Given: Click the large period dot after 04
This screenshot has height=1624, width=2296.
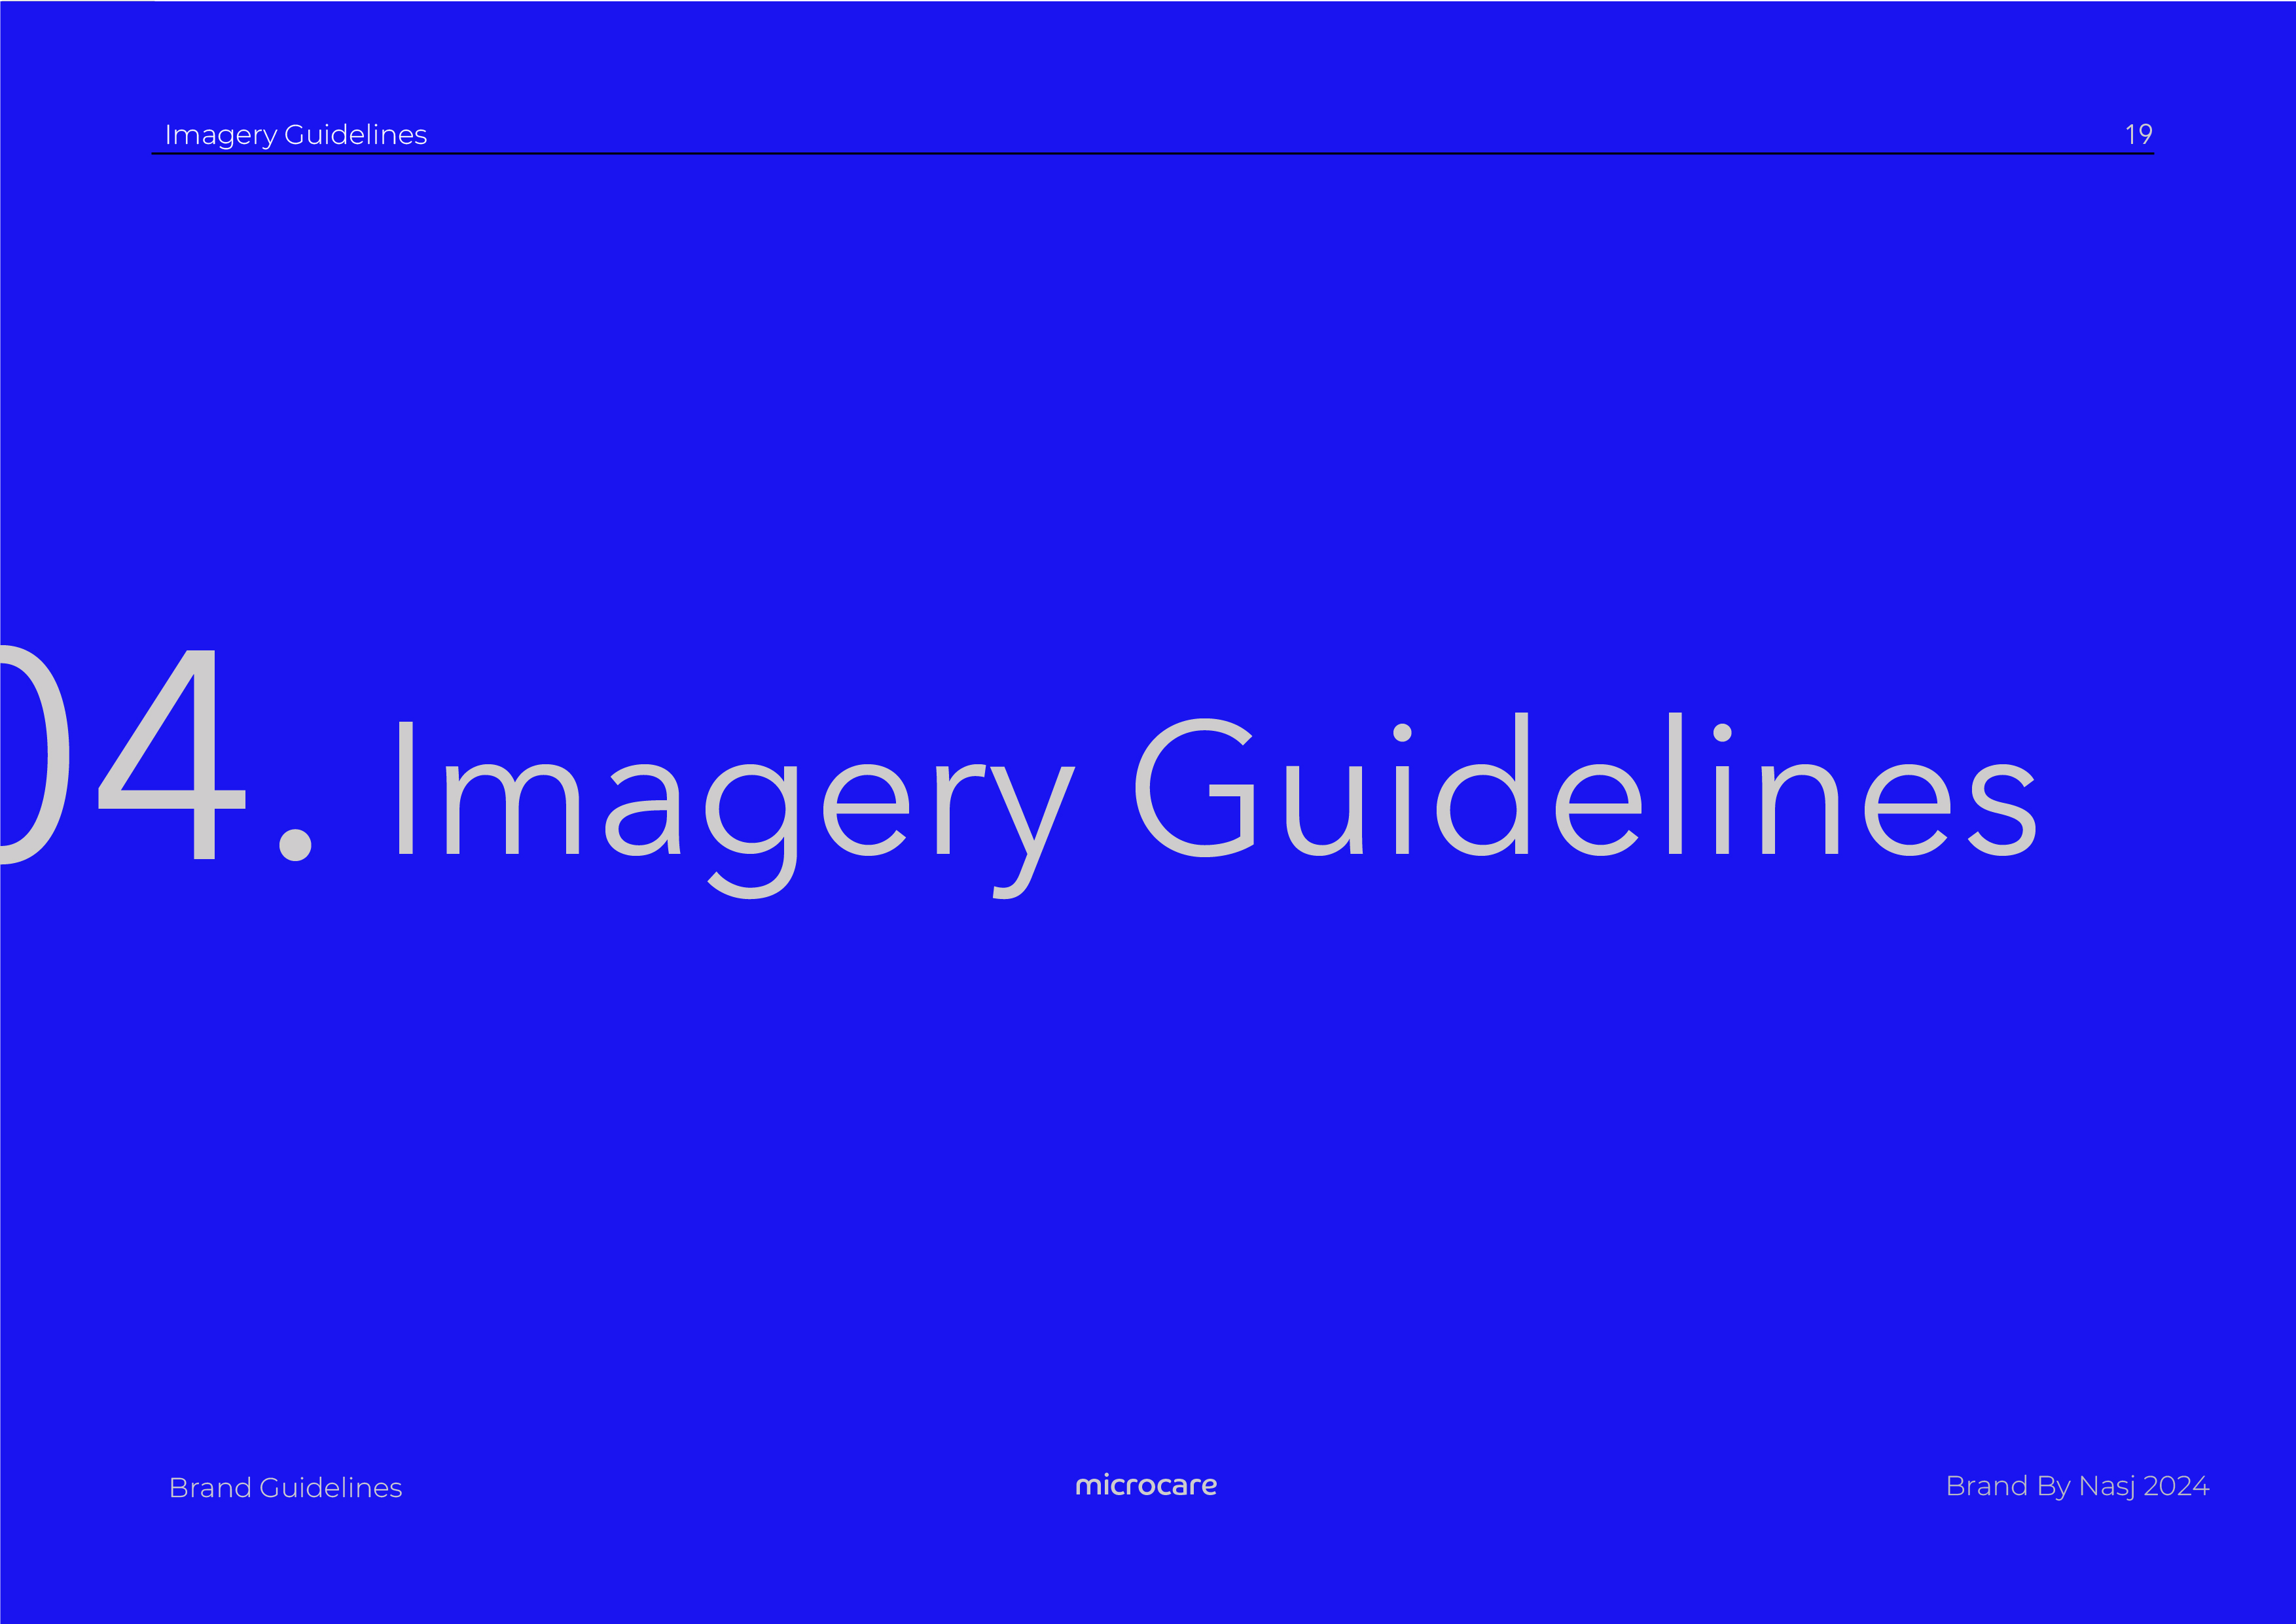Looking at the screenshot, I should (x=295, y=843).
